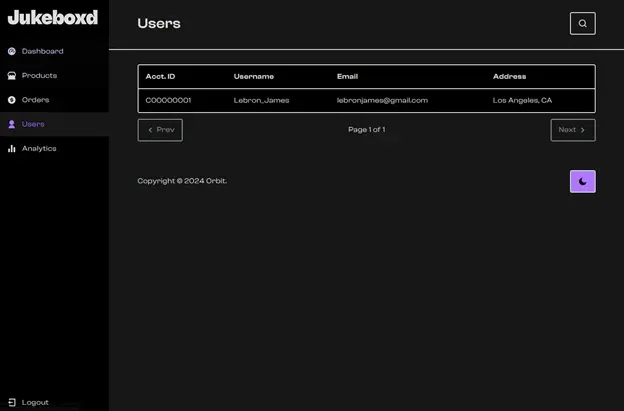Image resolution: width=624 pixels, height=411 pixels.
Task: Click the Orders coin icon
Action: 12,100
